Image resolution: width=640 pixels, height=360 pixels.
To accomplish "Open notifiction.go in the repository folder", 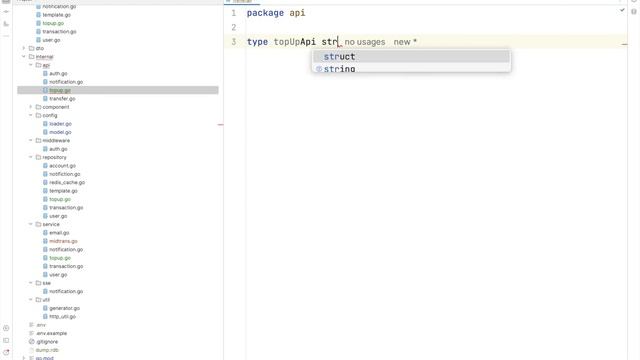I will (64, 174).
